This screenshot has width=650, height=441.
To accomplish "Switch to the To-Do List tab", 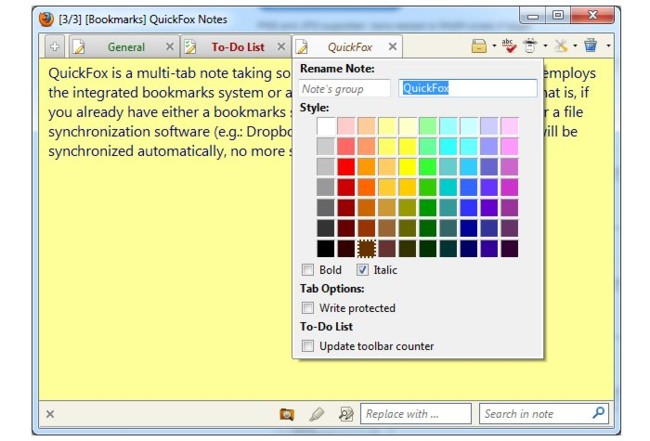I will (x=238, y=47).
